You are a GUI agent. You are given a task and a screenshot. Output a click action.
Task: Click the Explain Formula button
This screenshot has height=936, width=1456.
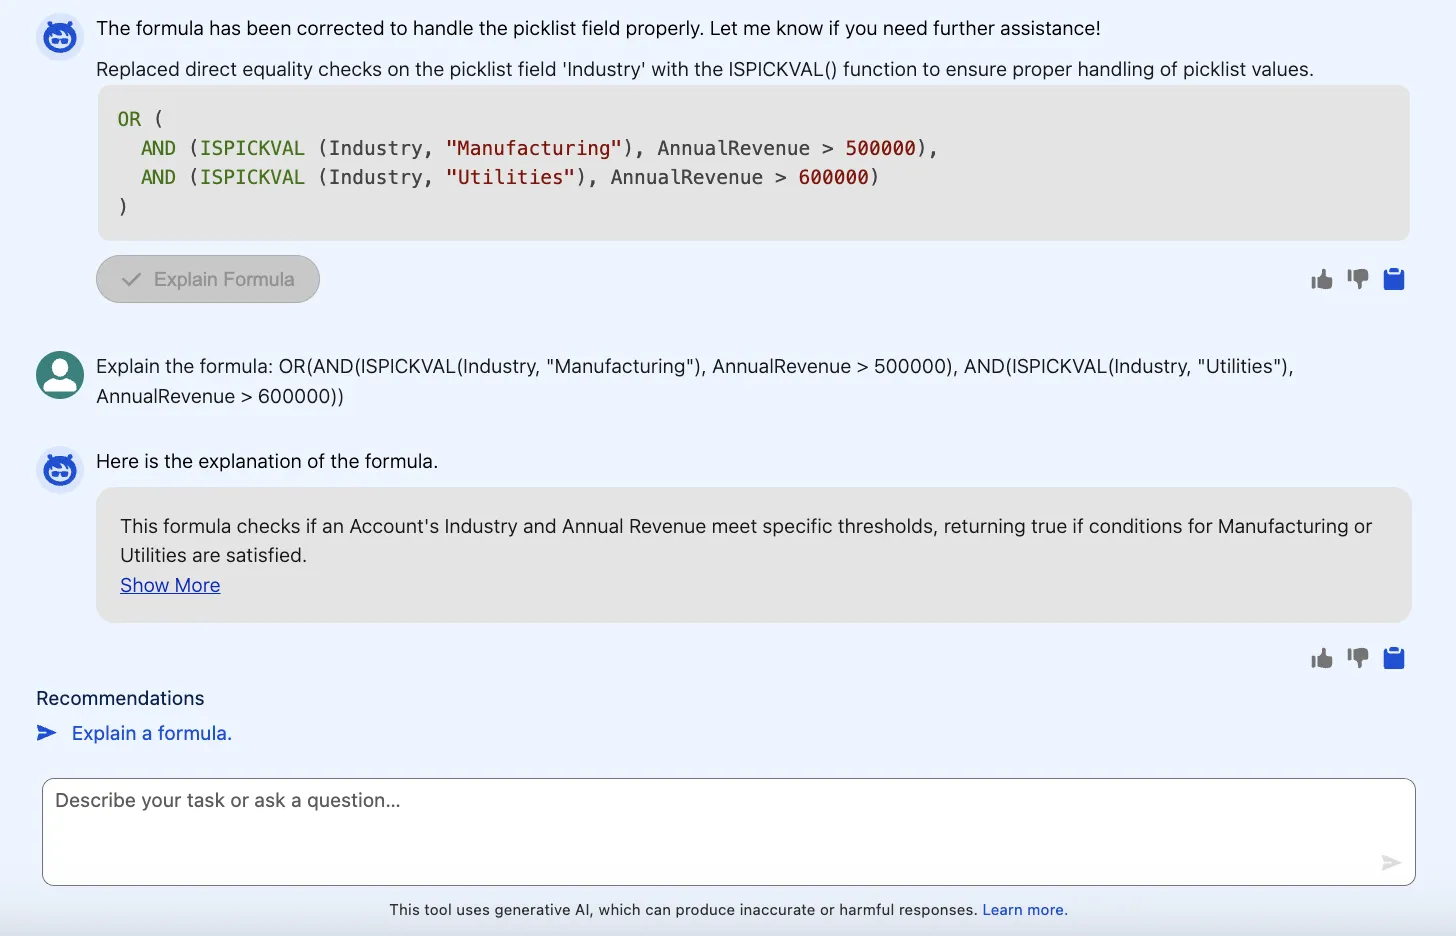208,279
